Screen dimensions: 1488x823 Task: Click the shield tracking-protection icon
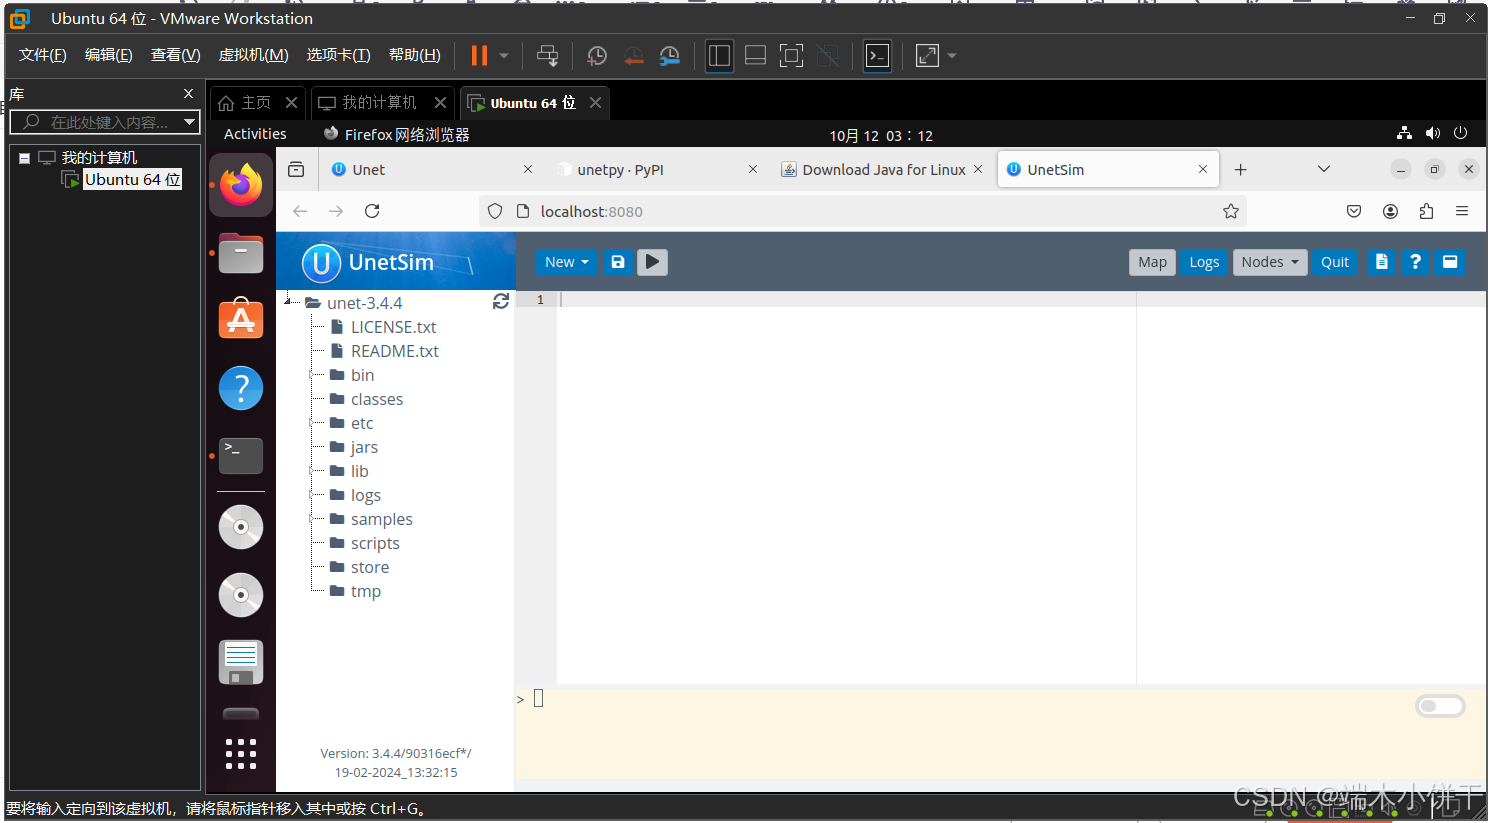[x=495, y=211]
